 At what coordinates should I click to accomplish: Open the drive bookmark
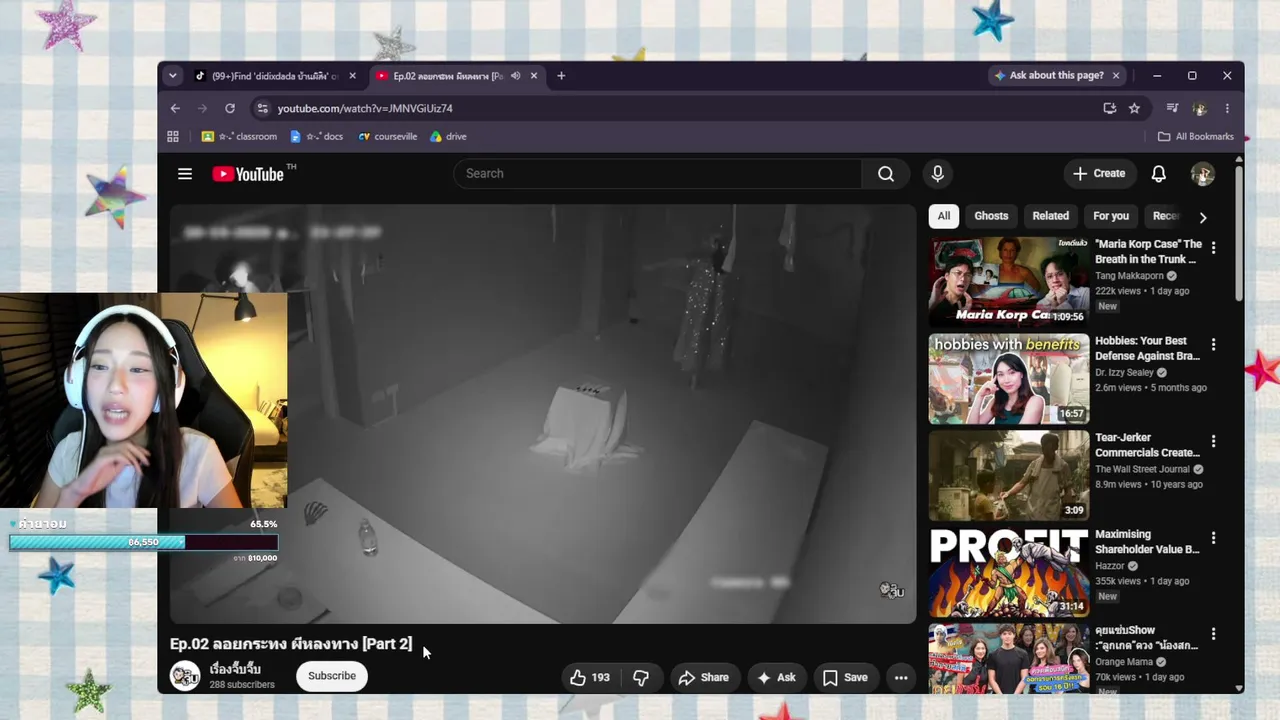pyautogui.click(x=448, y=136)
